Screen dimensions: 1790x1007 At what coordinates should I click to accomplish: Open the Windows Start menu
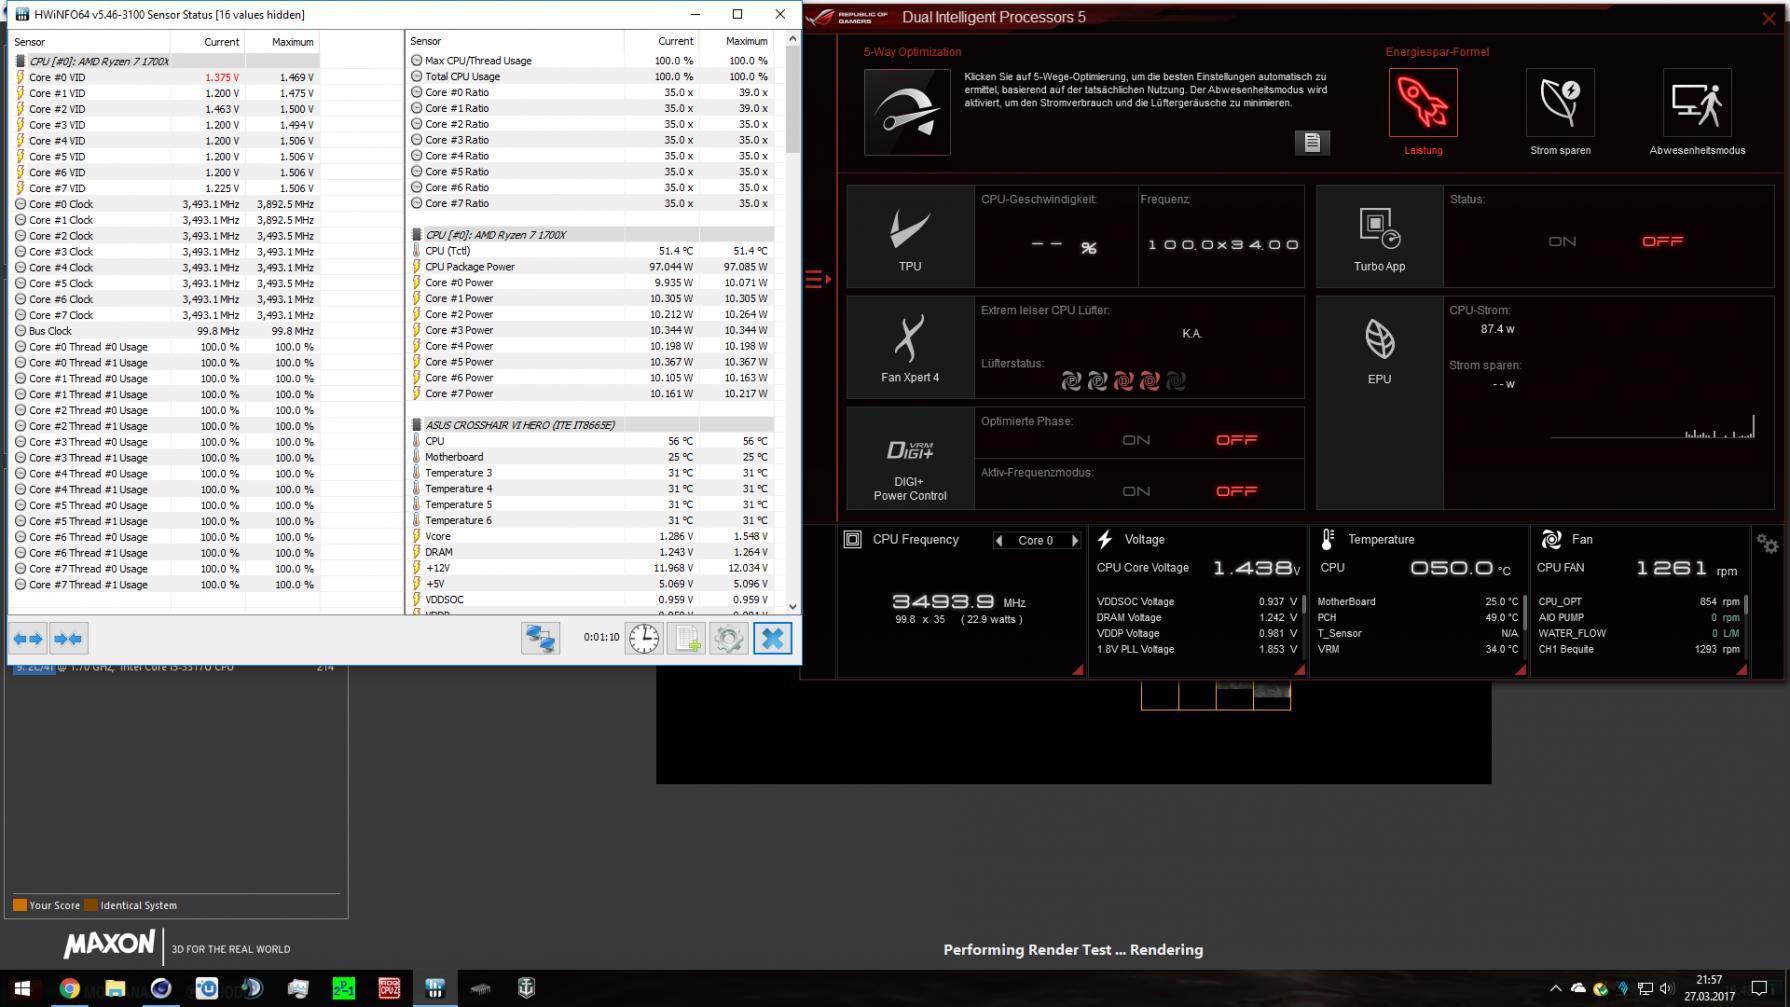(x=22, y=988)
